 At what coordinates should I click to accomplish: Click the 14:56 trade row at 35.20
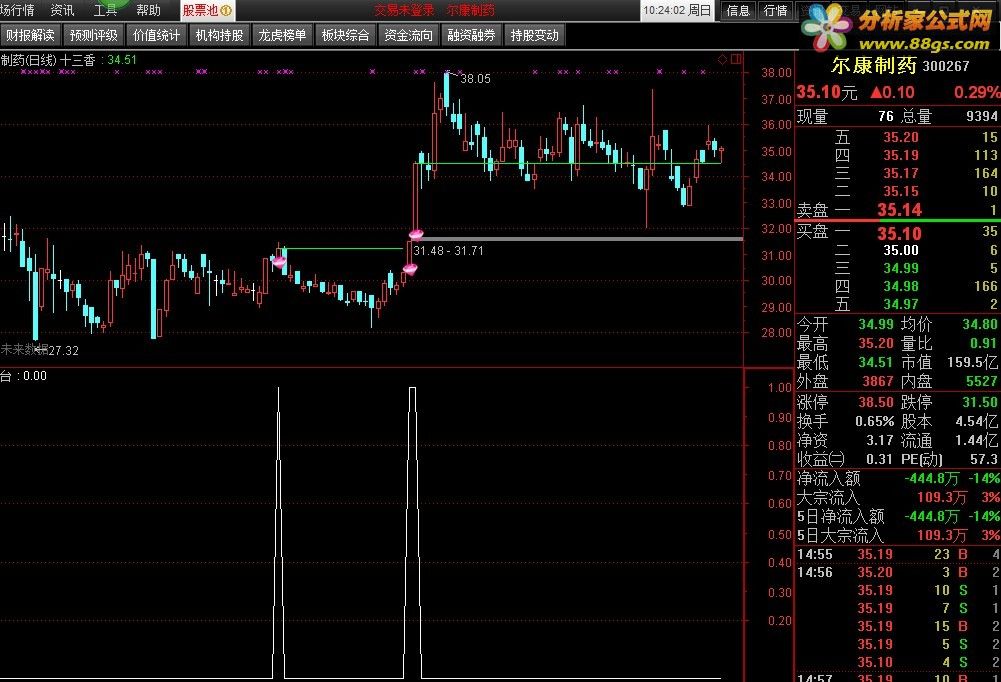click(x=898, y=572)
